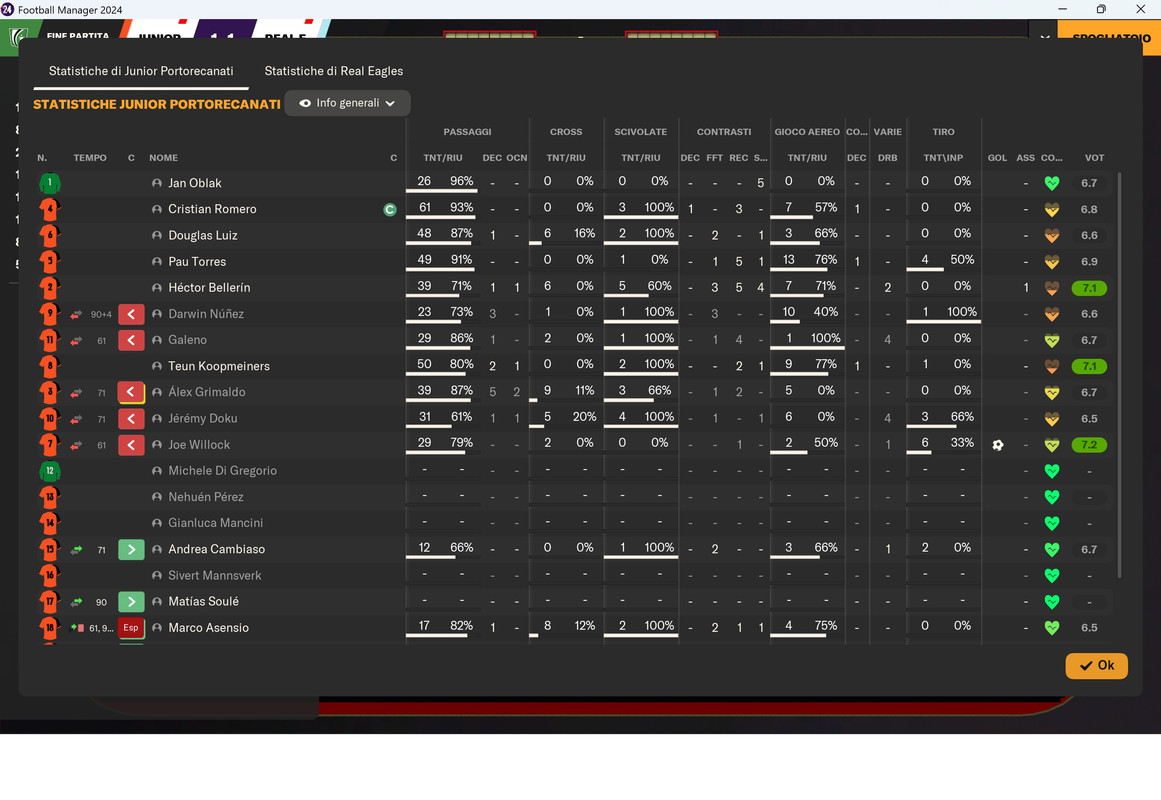Sort by the VOT rating column header
This screenshot has width=1161, height=800.
pos(1094,158)
